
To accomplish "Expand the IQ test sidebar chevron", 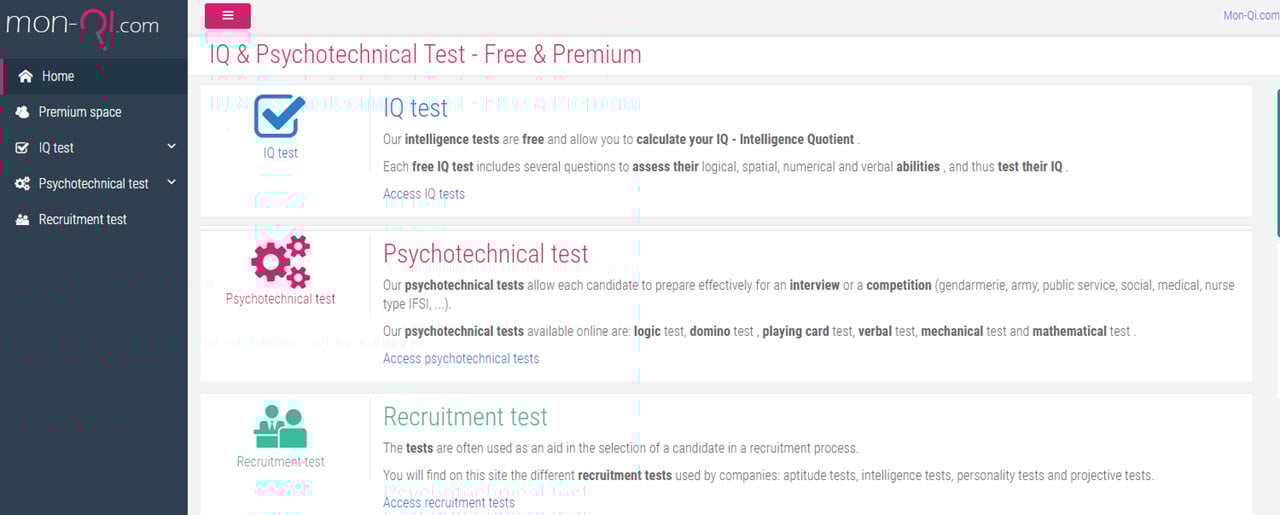I will (171, 147).
